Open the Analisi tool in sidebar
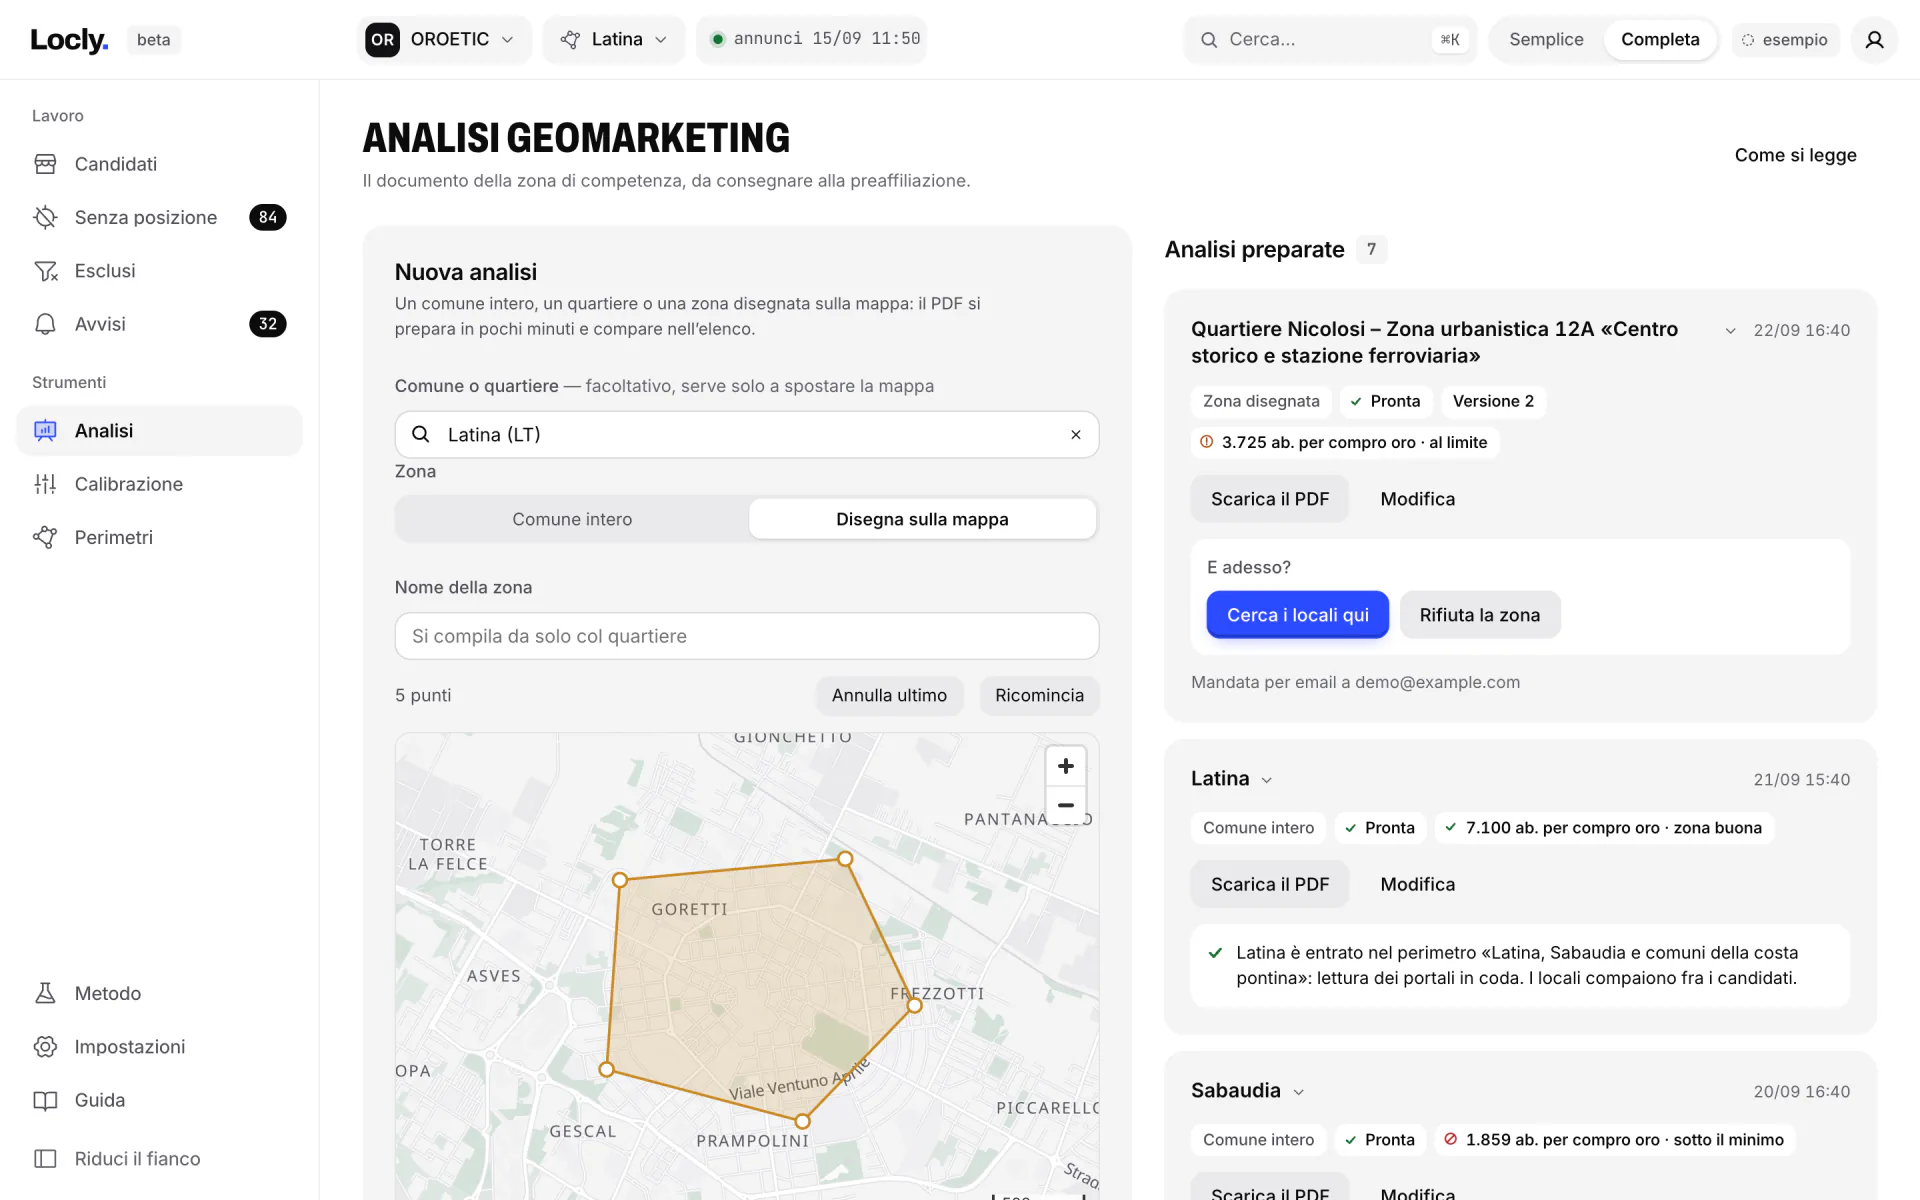 pyautogui.click(x=159, y=431)
